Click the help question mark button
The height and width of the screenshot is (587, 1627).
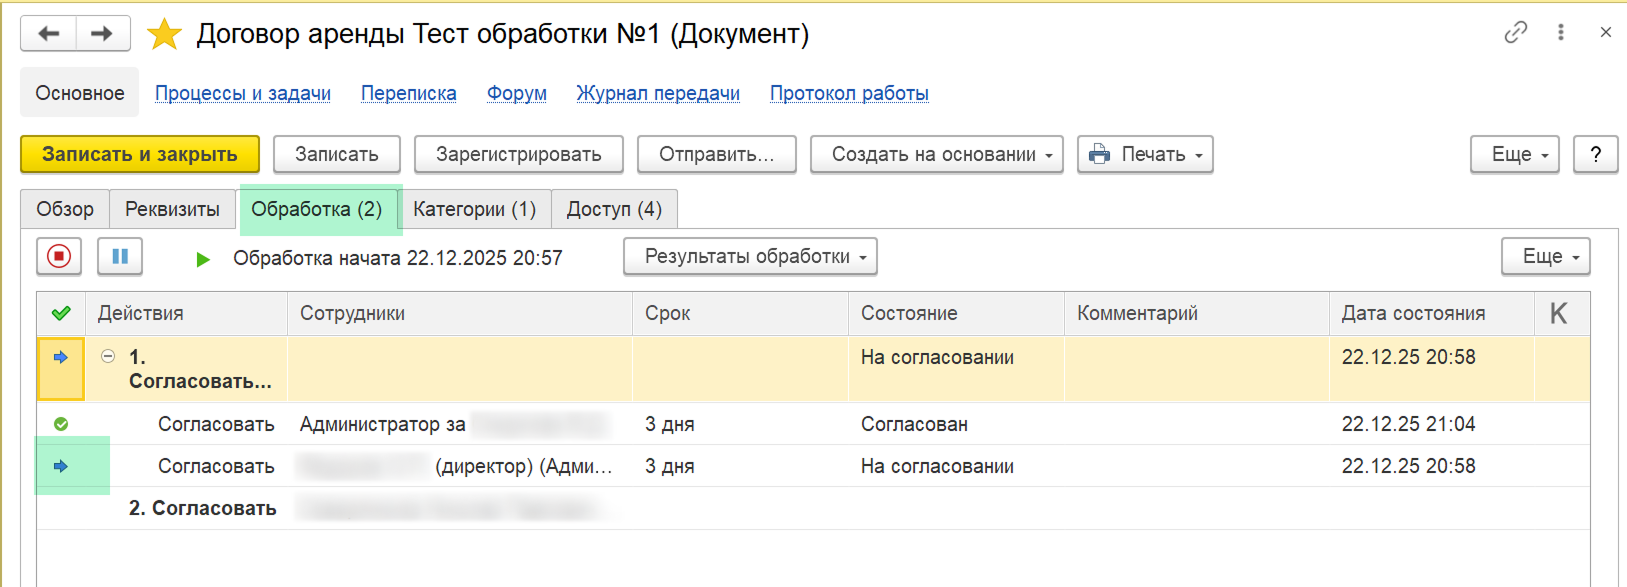pyautogui.click(x=1595, y=155)
